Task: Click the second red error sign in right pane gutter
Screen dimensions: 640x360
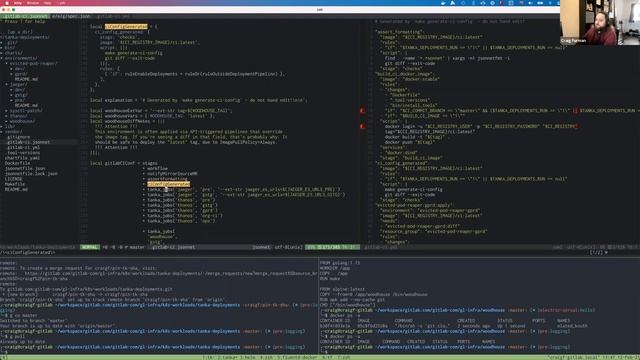Action: [362, 127]
